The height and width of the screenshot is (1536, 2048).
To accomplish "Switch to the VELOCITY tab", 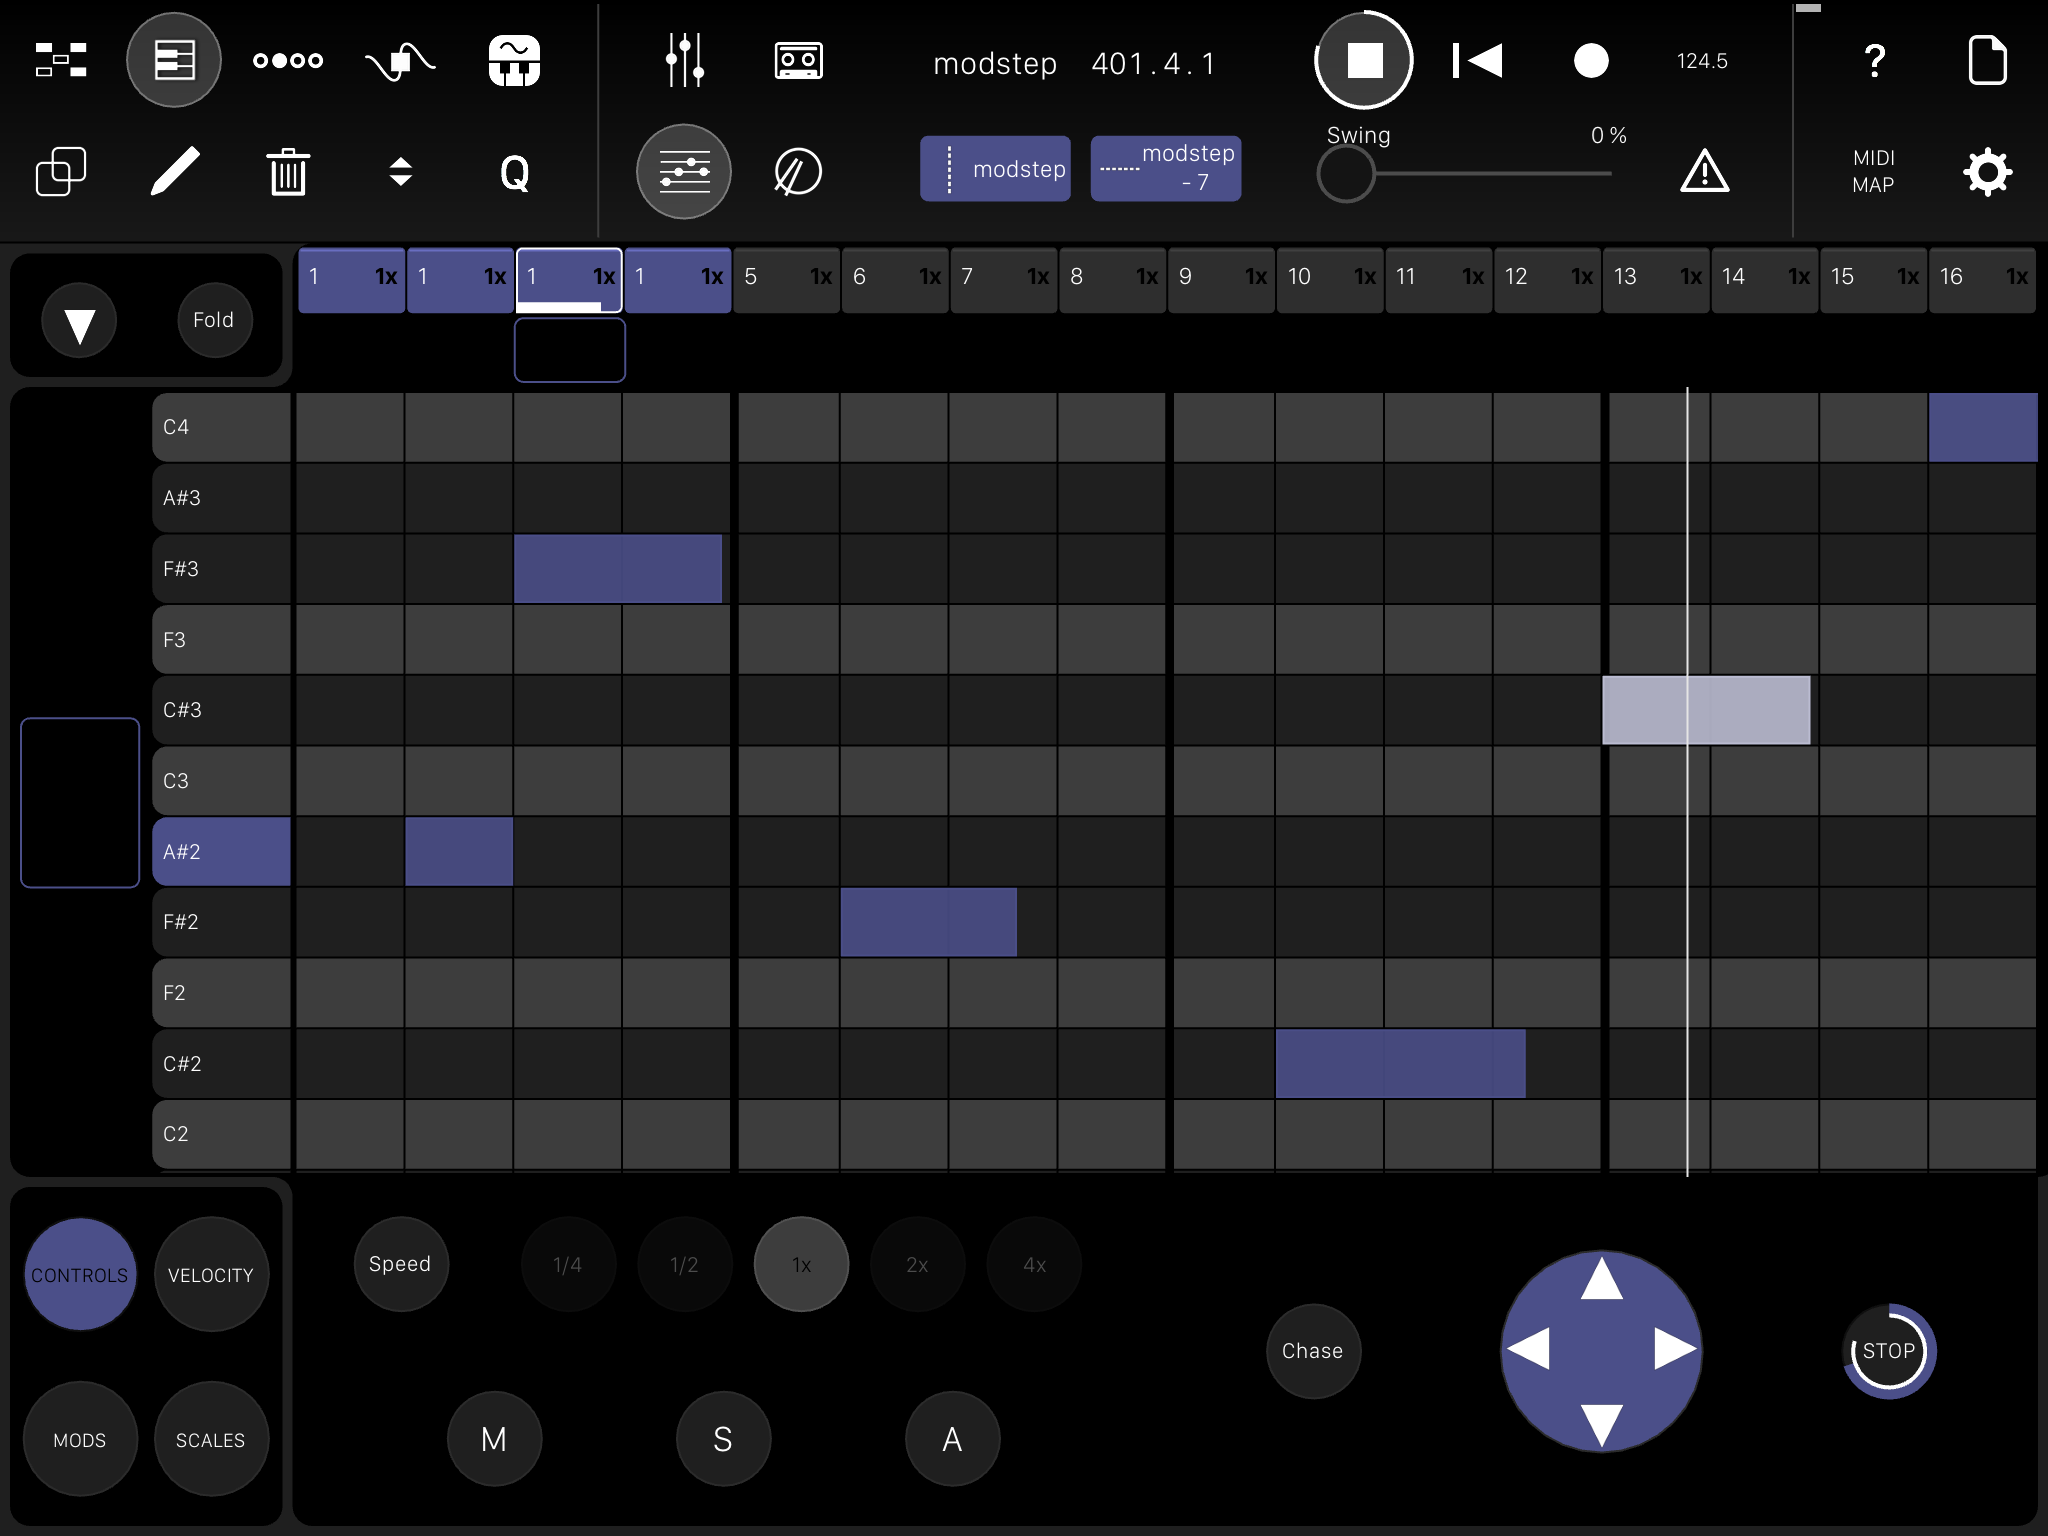I will pyautogui.click(x=210, y=1275).
